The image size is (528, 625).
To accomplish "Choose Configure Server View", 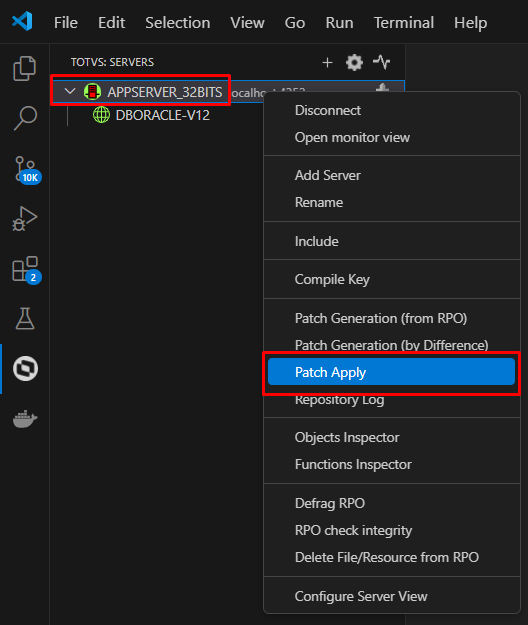I will tap(392, 596).
